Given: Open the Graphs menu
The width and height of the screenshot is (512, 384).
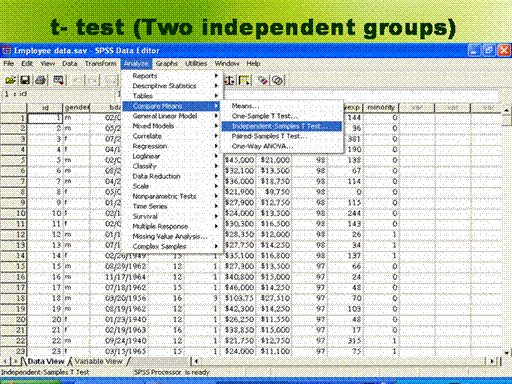Looking at the screenshot, I should click(167, 63).
